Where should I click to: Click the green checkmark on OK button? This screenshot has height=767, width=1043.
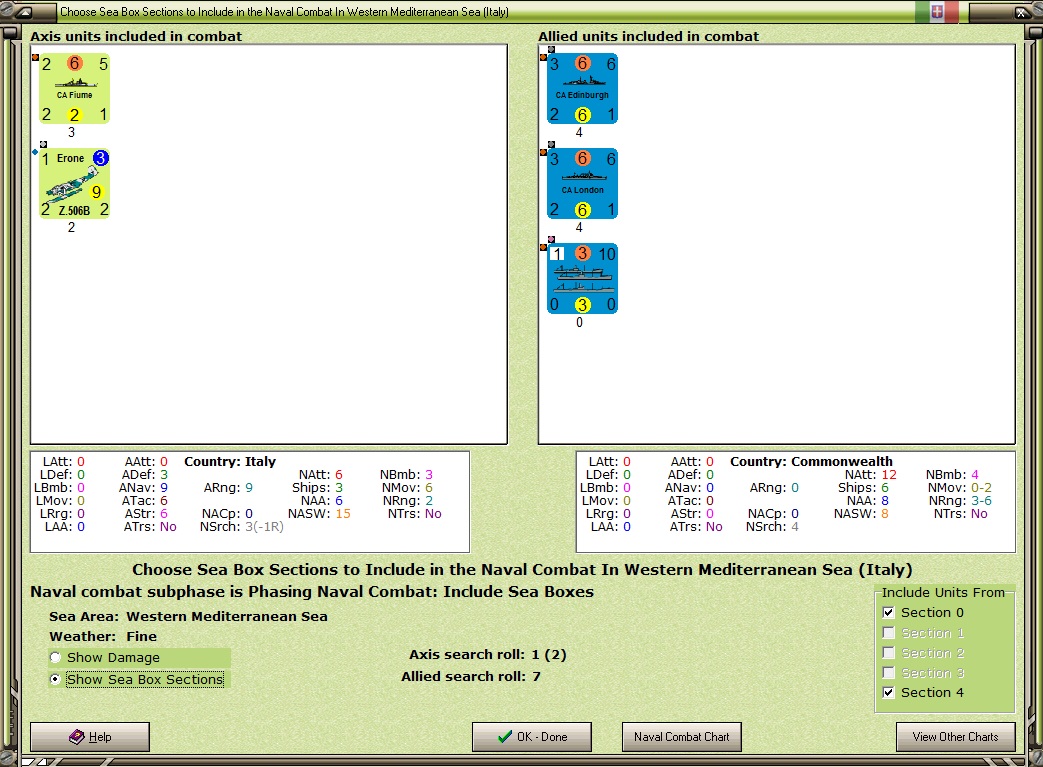(x=505, y=736)
